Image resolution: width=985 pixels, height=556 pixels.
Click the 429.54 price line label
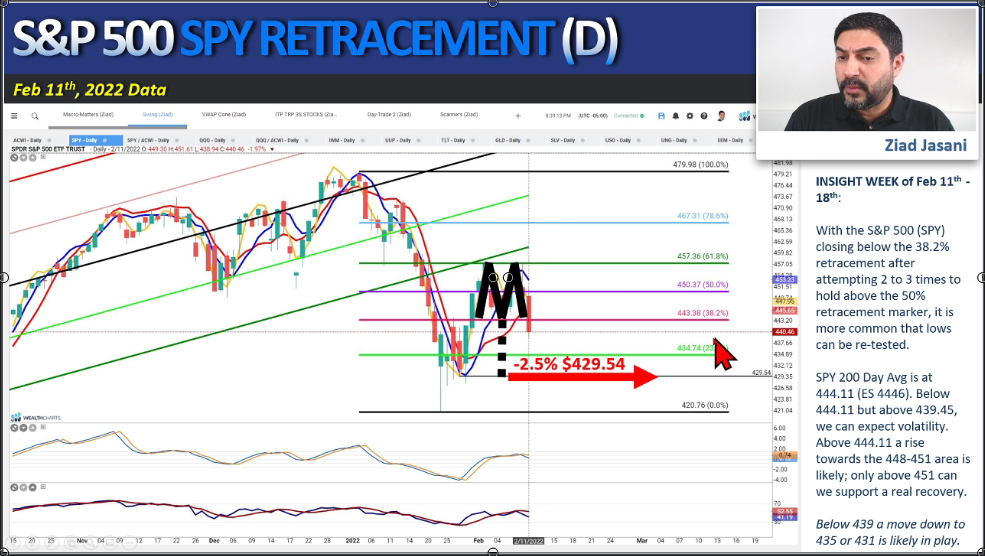coord(761,373)
